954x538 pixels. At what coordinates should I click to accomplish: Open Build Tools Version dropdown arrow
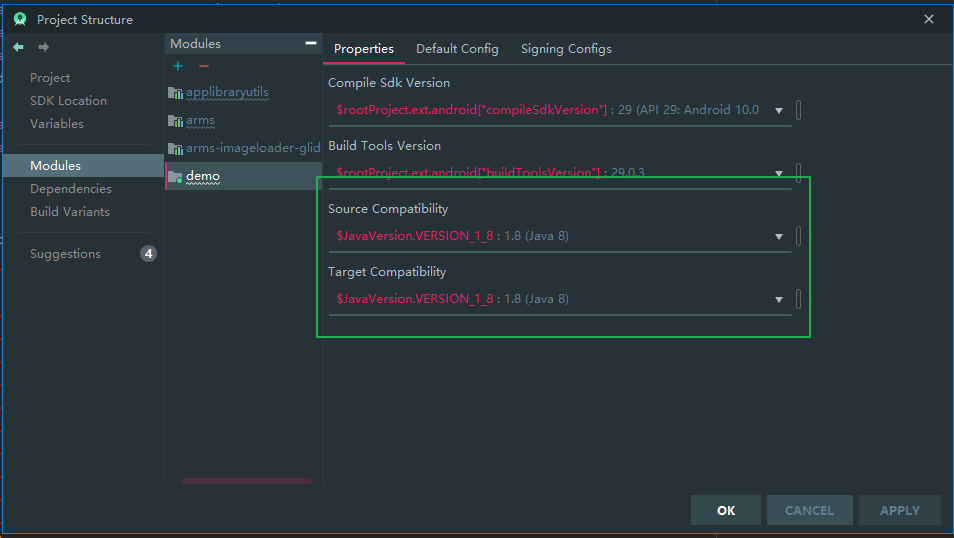(779, 173)
